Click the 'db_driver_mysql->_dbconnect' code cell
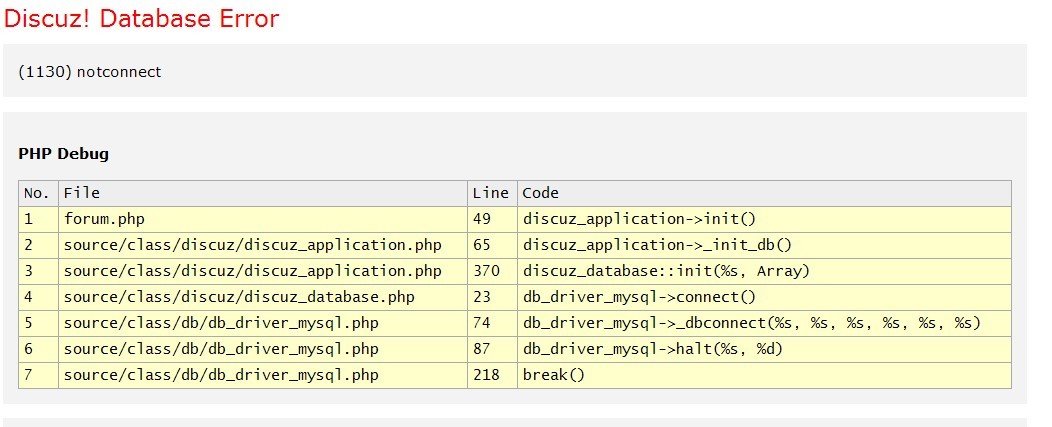The height and width of the screenshot is (427, 1052). [x=764, y=324]
